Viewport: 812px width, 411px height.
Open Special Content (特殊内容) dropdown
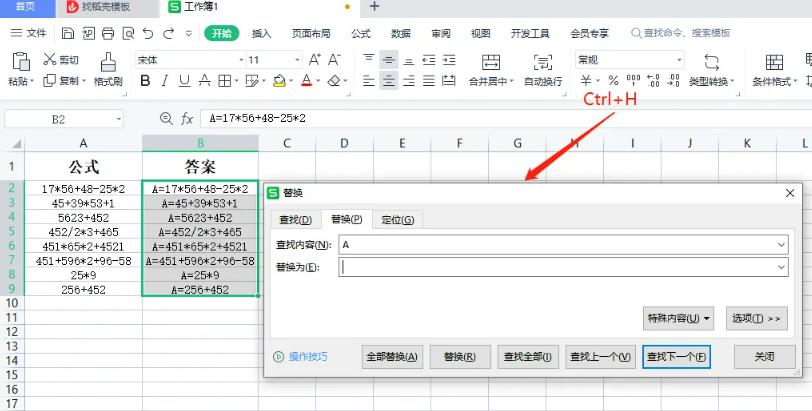click(x=678, y=318)
